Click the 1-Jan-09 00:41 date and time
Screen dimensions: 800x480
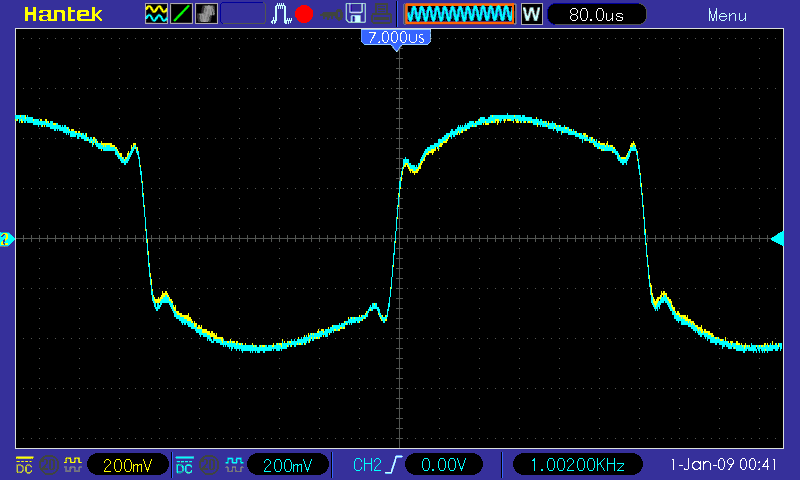723,465
